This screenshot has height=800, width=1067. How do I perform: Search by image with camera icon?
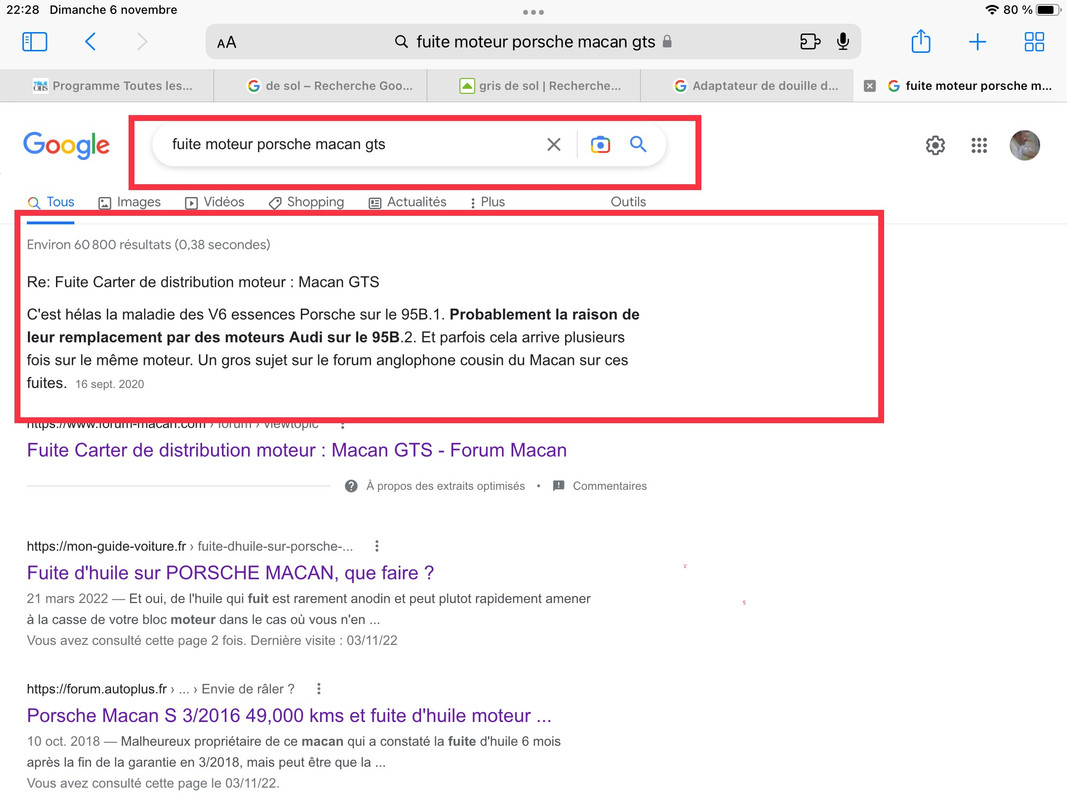600,144
